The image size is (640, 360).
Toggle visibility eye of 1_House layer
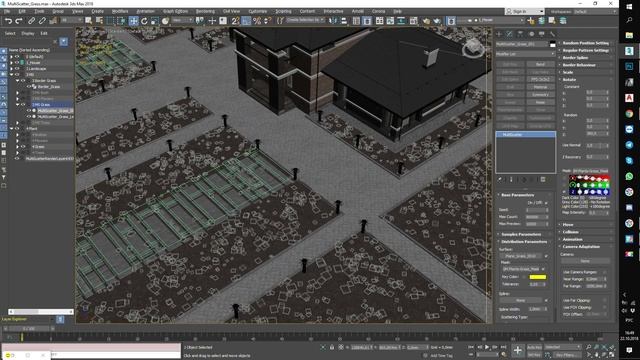click(x=17, y=63)
